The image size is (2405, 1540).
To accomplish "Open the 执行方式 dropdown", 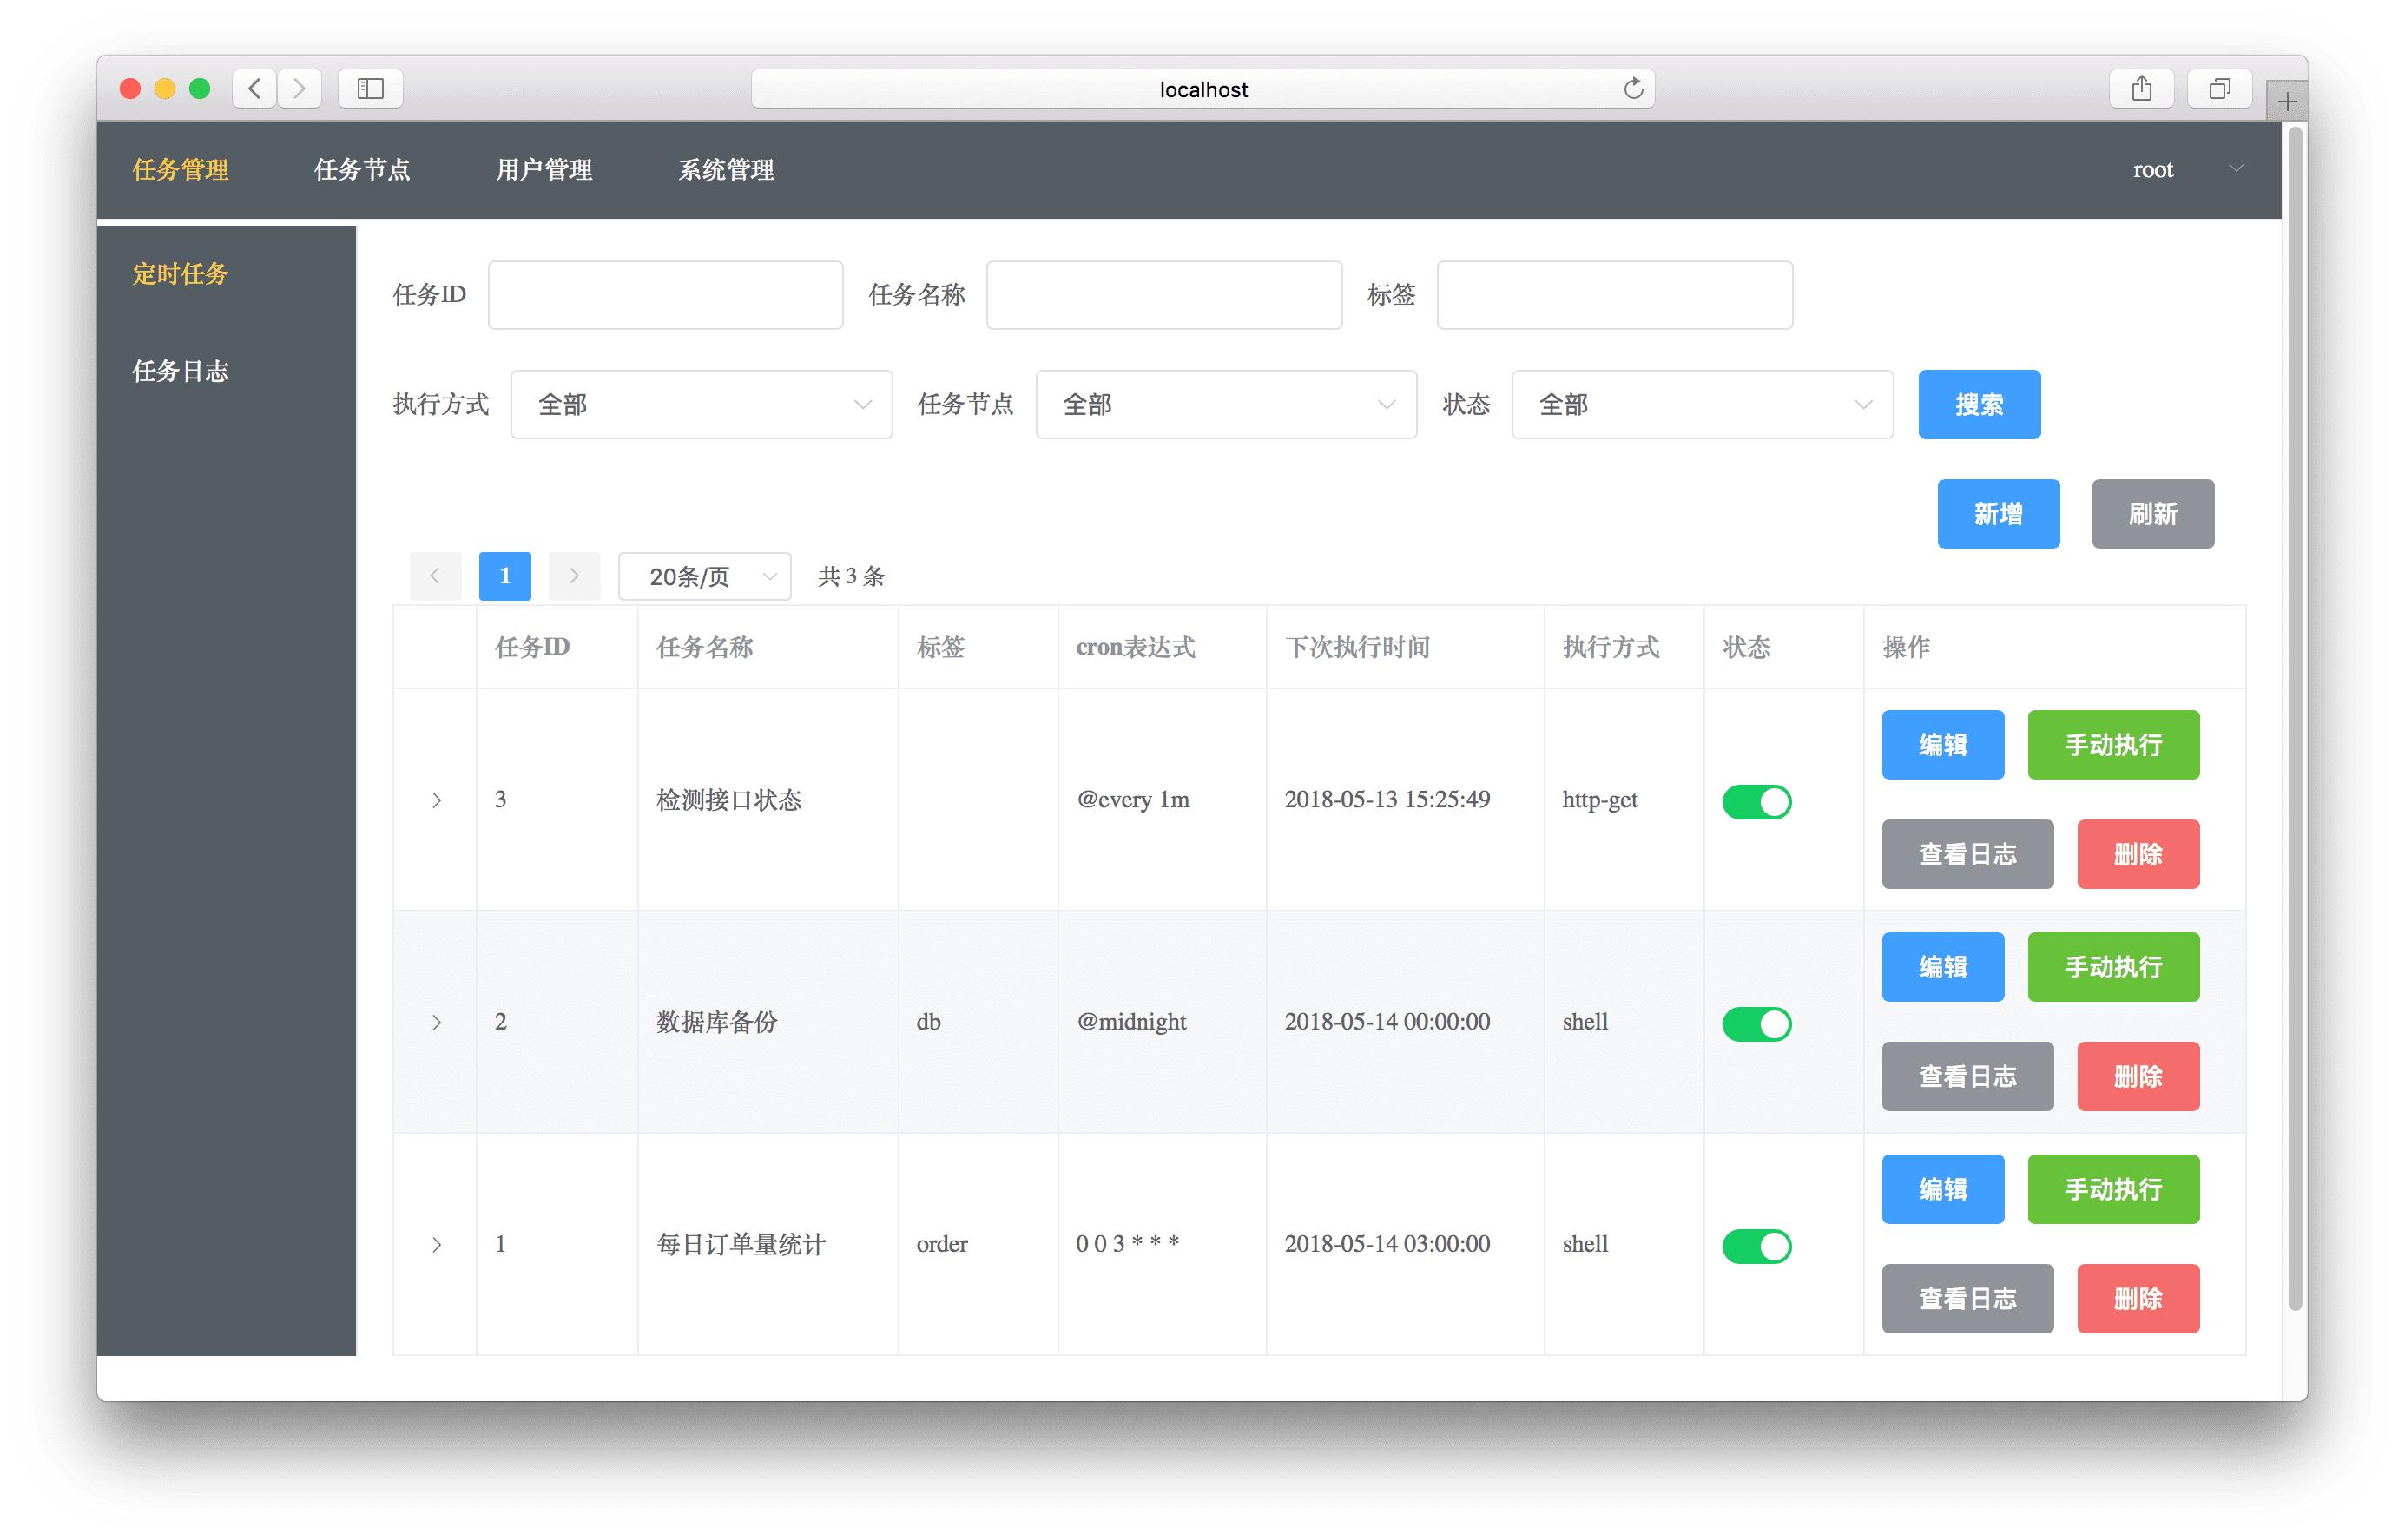I will [x=700, y=404].
